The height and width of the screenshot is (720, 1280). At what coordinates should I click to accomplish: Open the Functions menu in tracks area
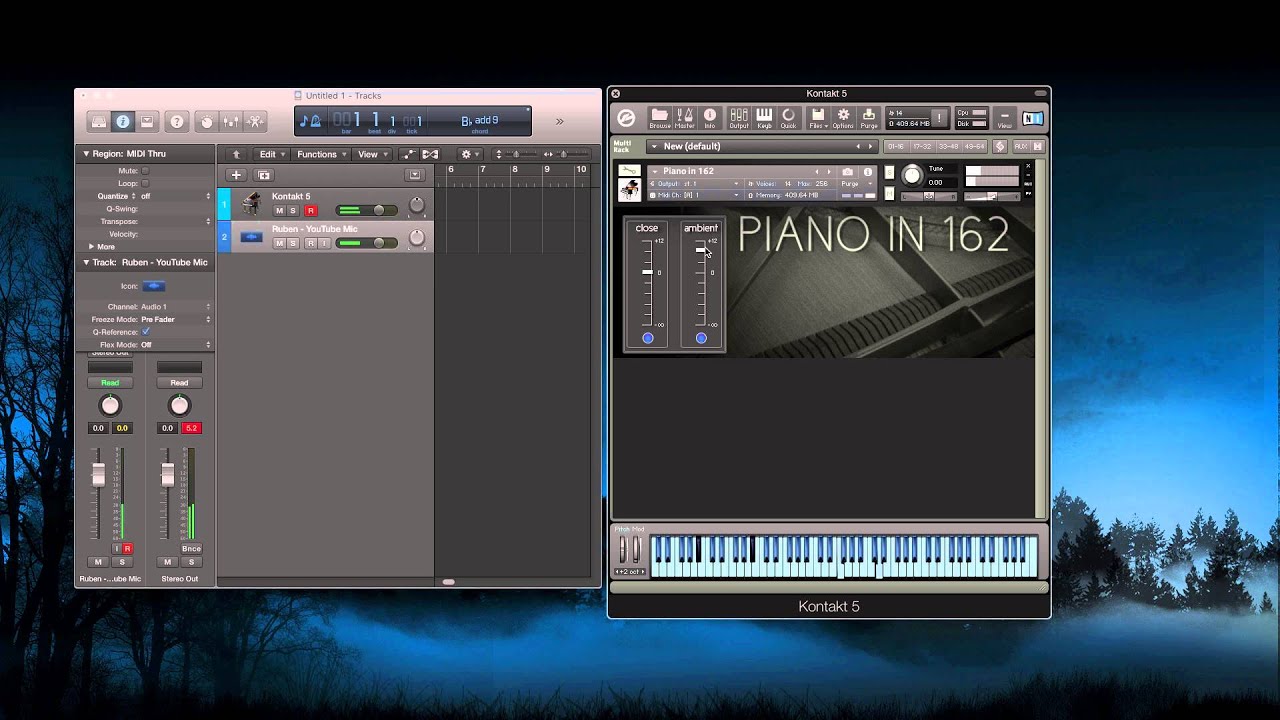coord(320,154)
